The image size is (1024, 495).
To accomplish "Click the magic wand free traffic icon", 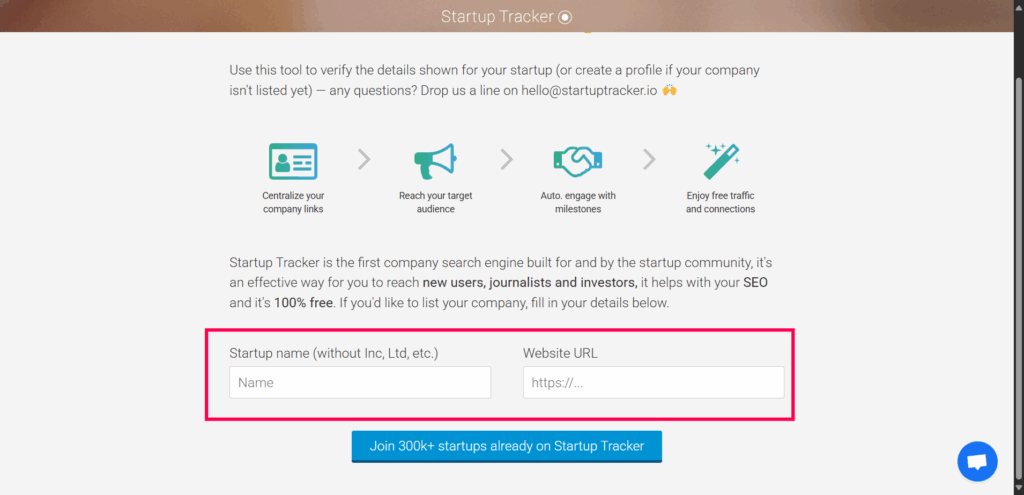I will [721, 161].
